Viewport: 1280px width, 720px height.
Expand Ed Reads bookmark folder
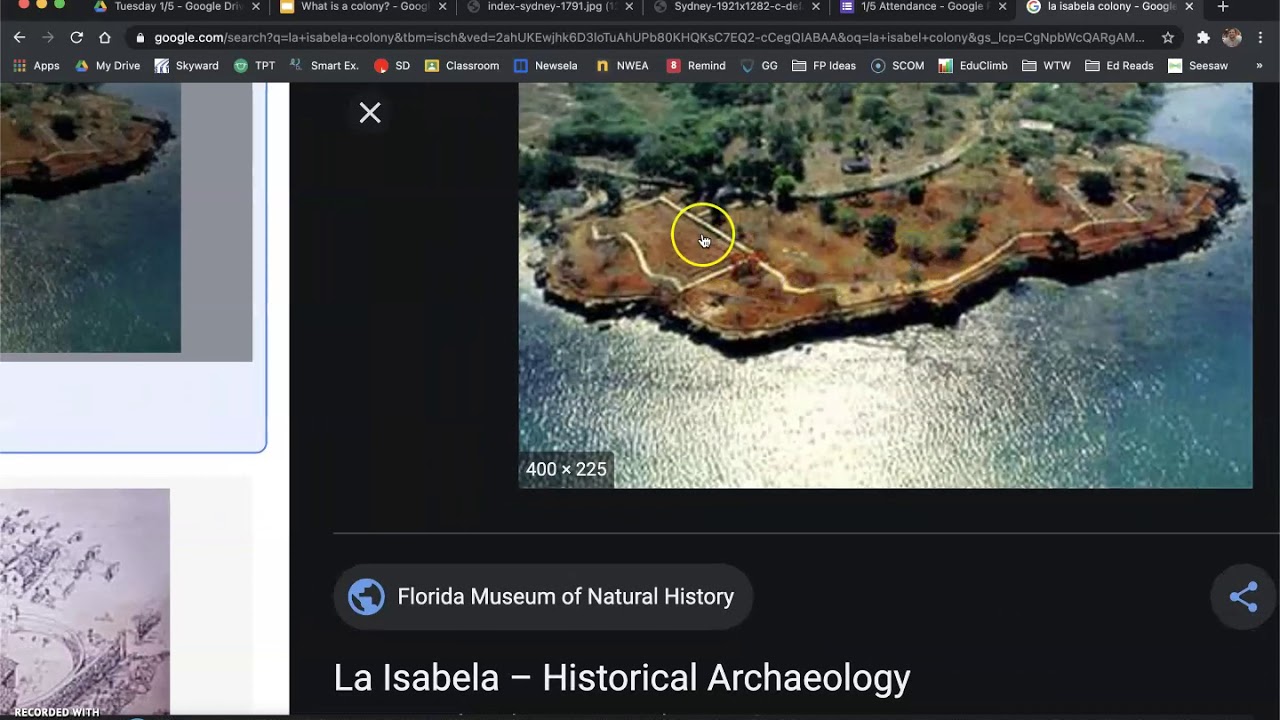pos(1120,66)
